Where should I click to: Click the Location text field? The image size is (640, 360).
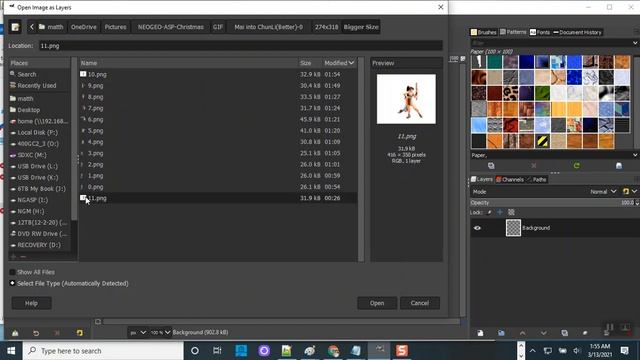point(240,46)
